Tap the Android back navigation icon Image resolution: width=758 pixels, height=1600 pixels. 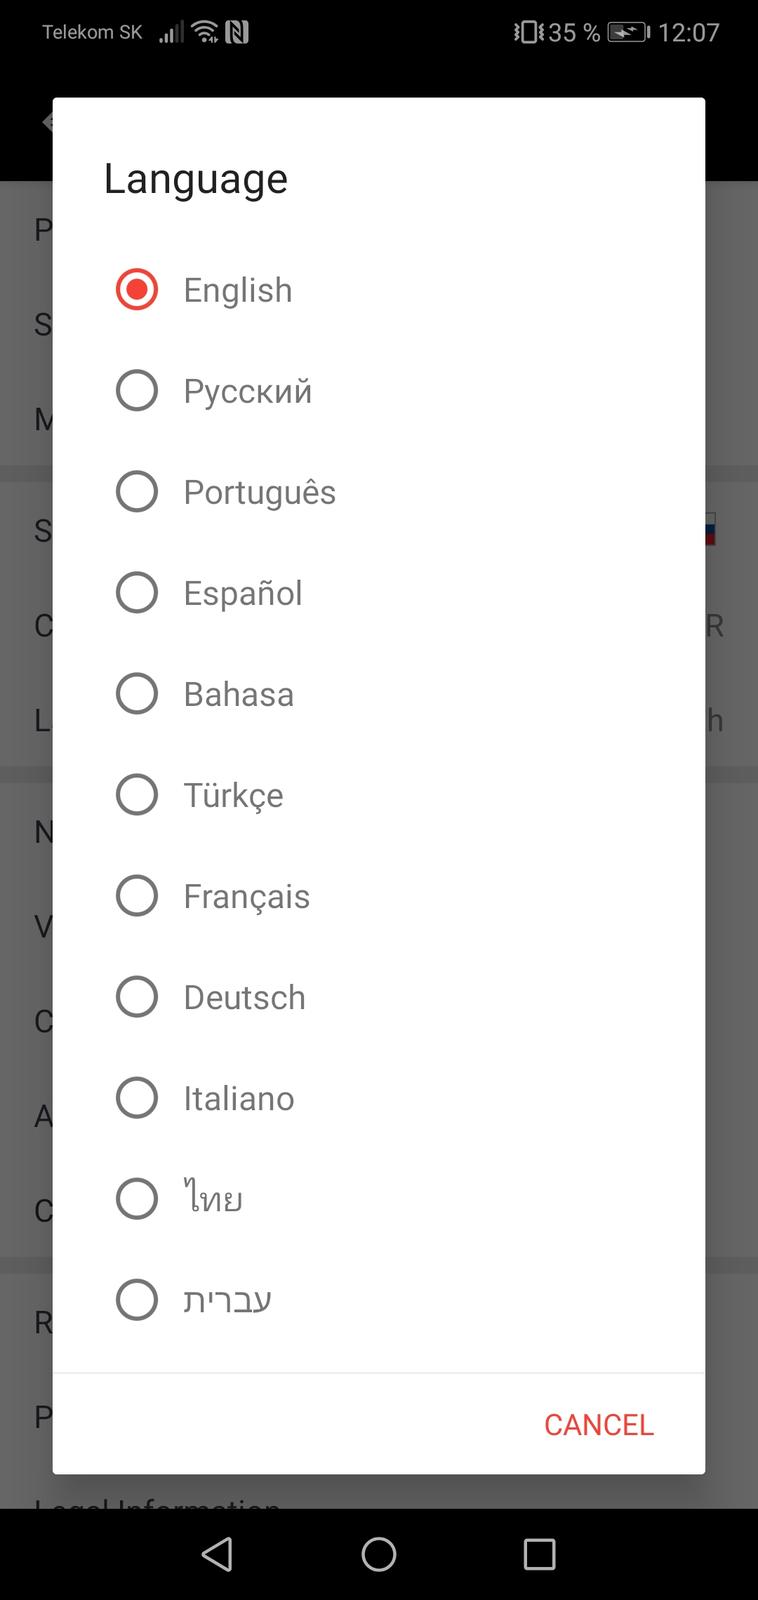[217, 1554]
